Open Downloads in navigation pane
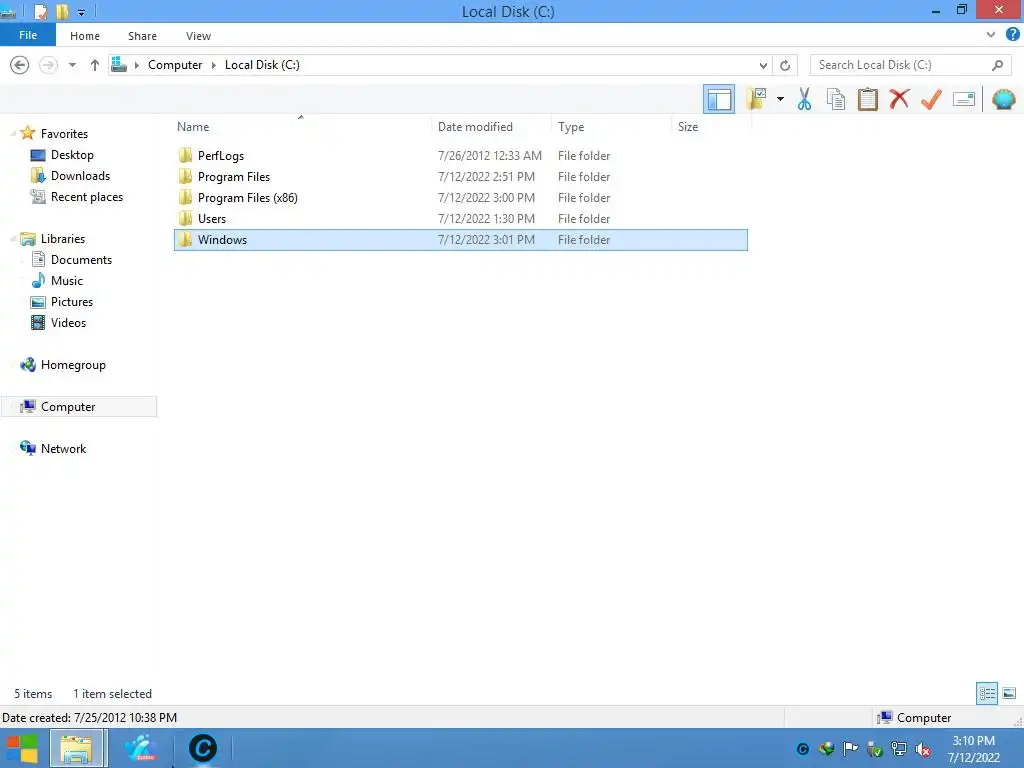Screen dimensions: 1024x768 click(80, 176)
